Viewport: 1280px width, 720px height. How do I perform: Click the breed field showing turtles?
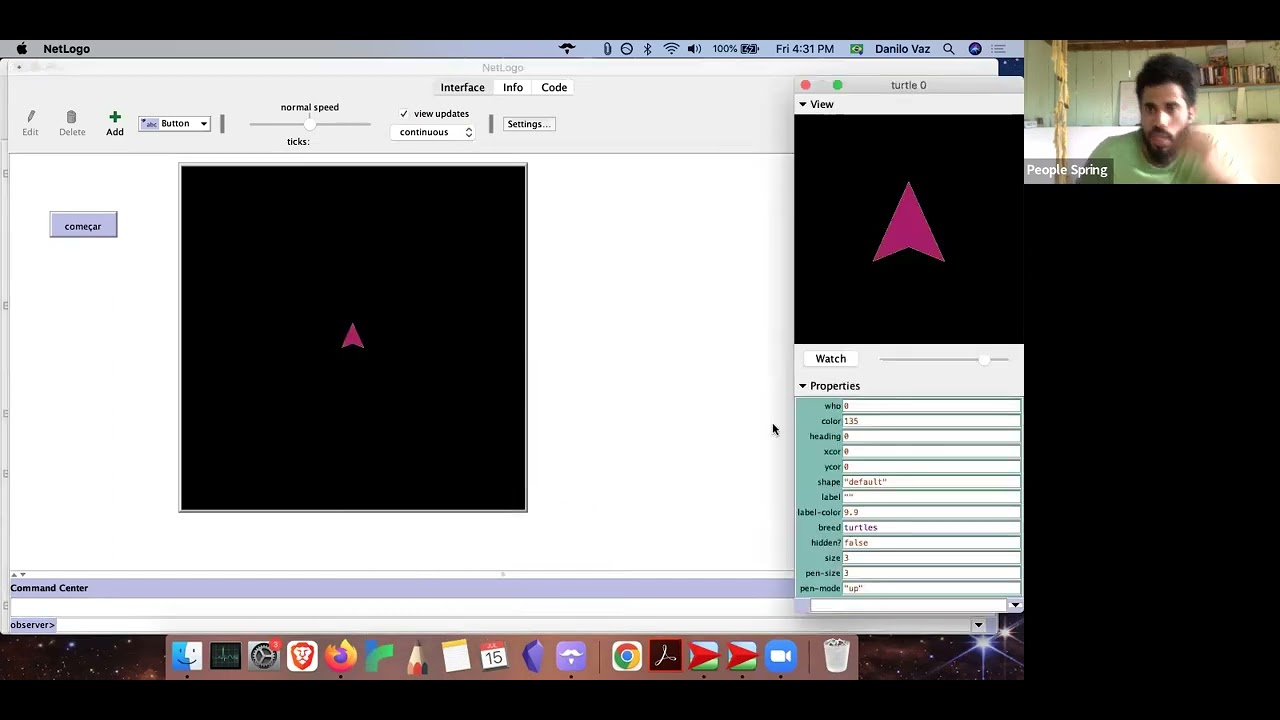coord(931,527)
